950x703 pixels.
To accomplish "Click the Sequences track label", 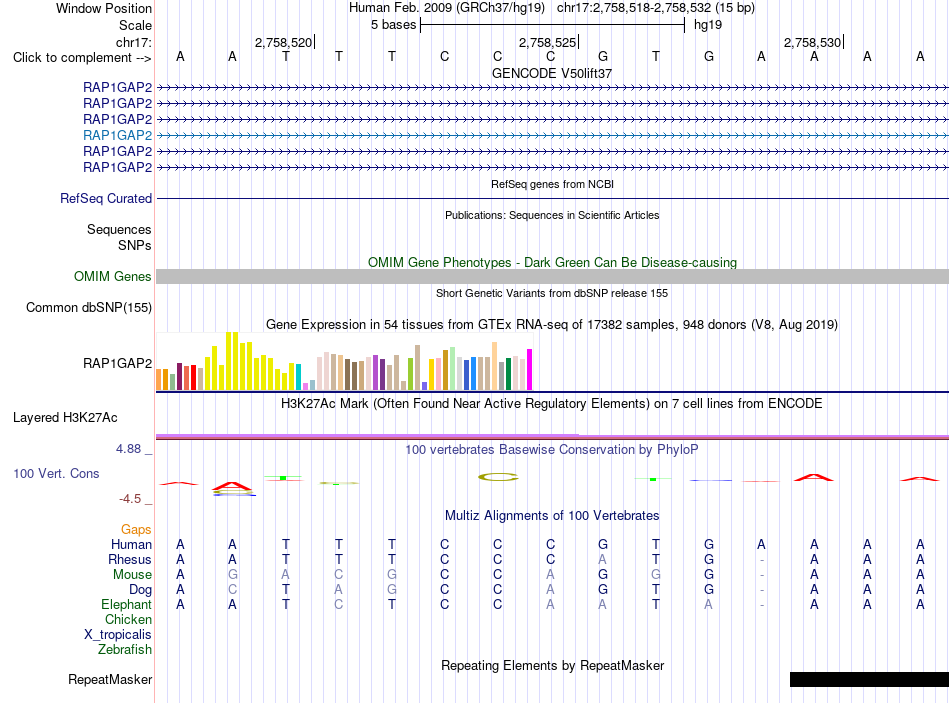I will pyautogui.click(x=119, y=229).
